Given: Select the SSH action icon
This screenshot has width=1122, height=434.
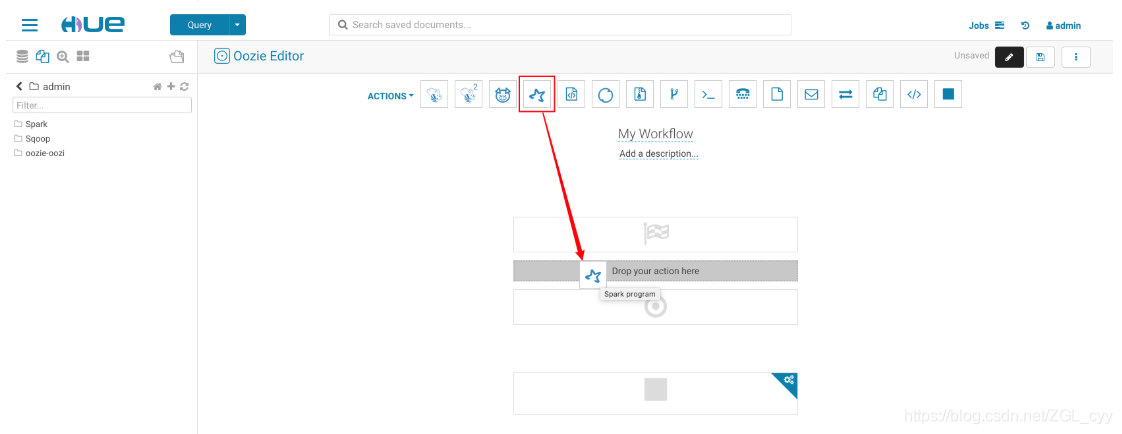Looking at the screenshot, I should [x=743, y=94].
